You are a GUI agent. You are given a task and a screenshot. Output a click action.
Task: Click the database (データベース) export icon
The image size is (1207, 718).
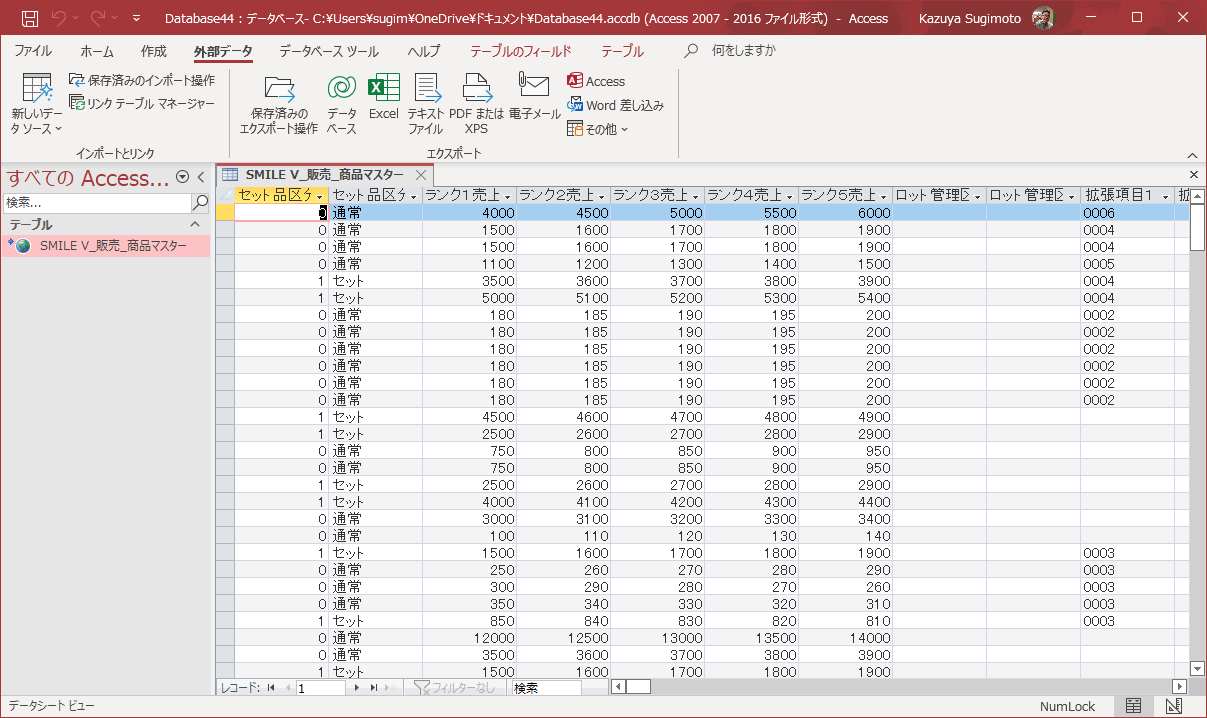tap(341, 103)
